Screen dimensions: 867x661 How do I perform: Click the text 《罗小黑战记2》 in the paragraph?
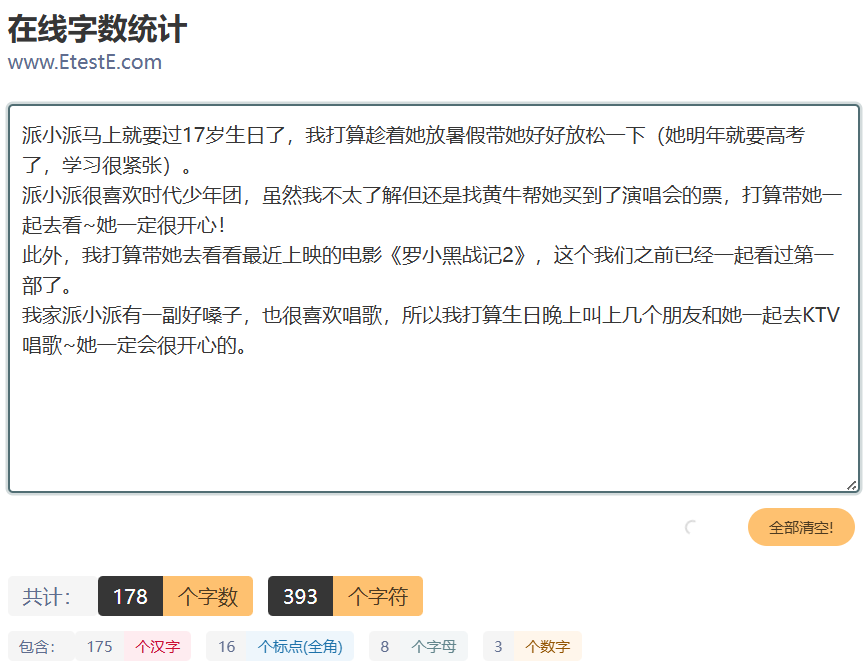(x=458, y=255)
